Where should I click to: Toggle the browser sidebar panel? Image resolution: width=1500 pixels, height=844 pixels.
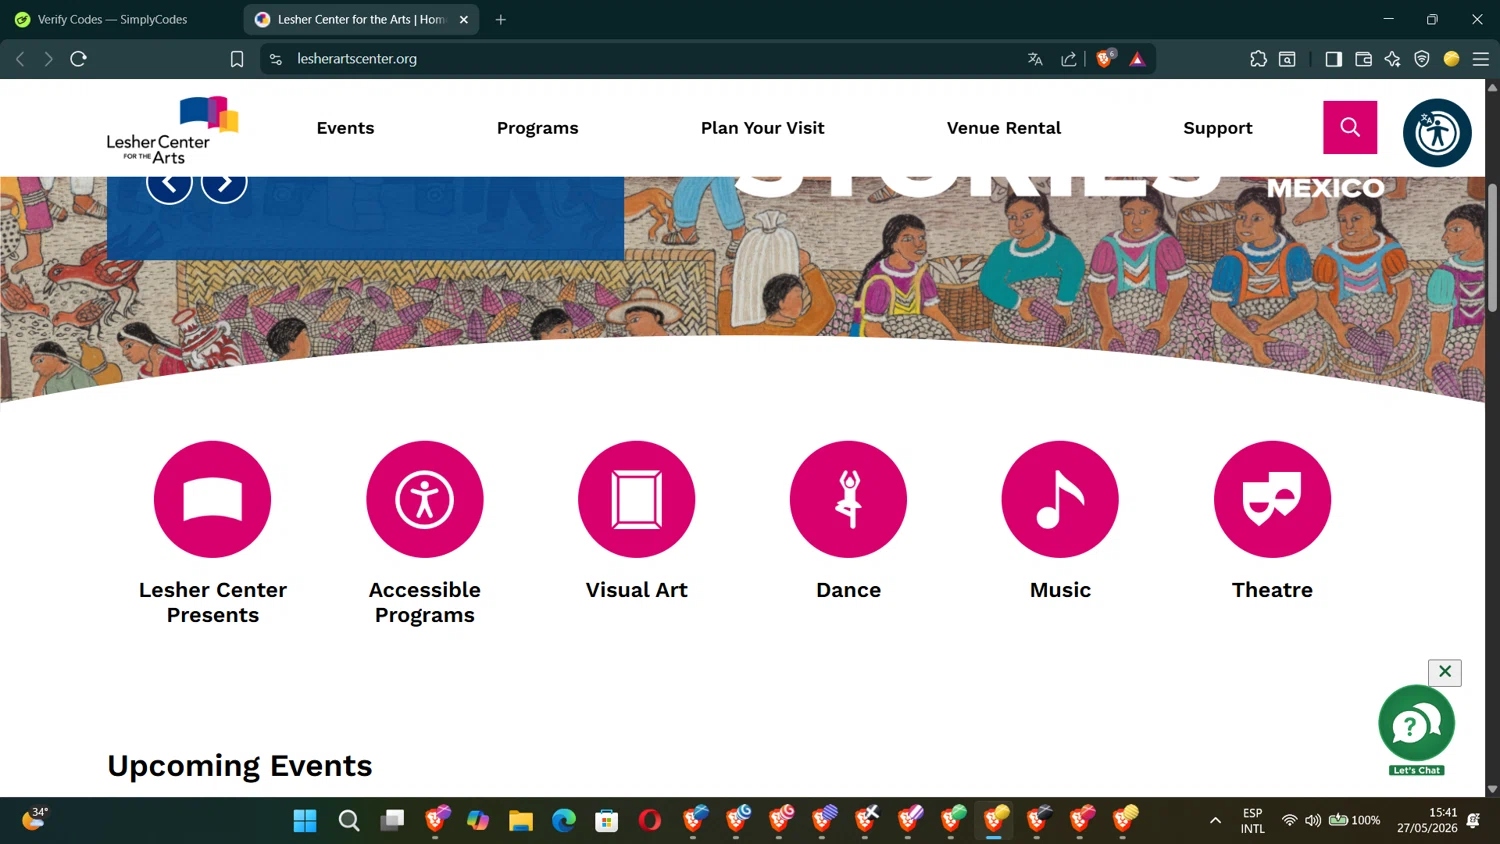pos(1333,59)
